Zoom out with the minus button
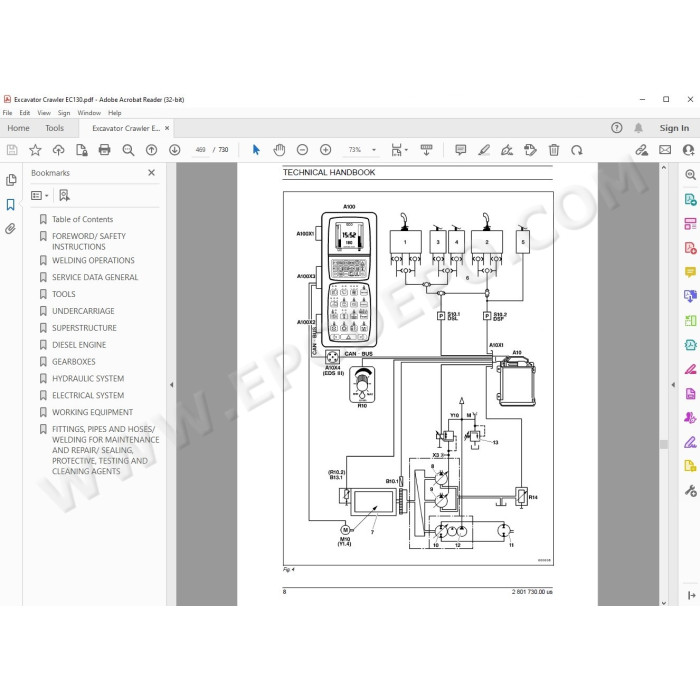The height and width of the screenshot is (700, 700). click(302, 150)
